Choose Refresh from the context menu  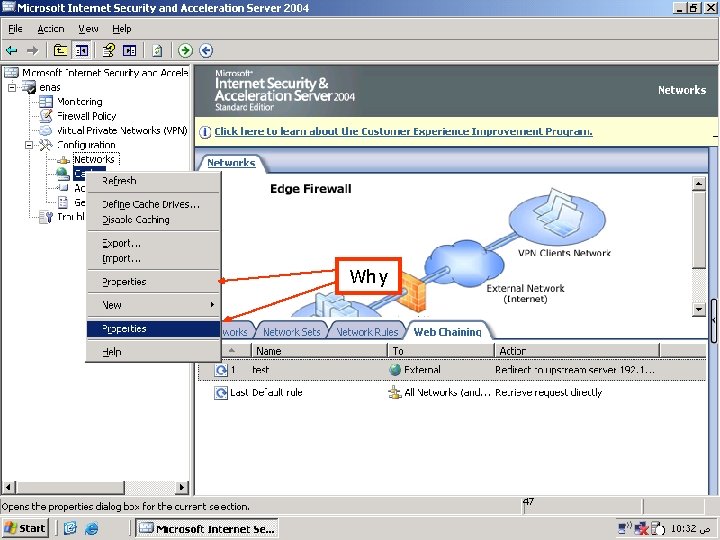point(153,180)
